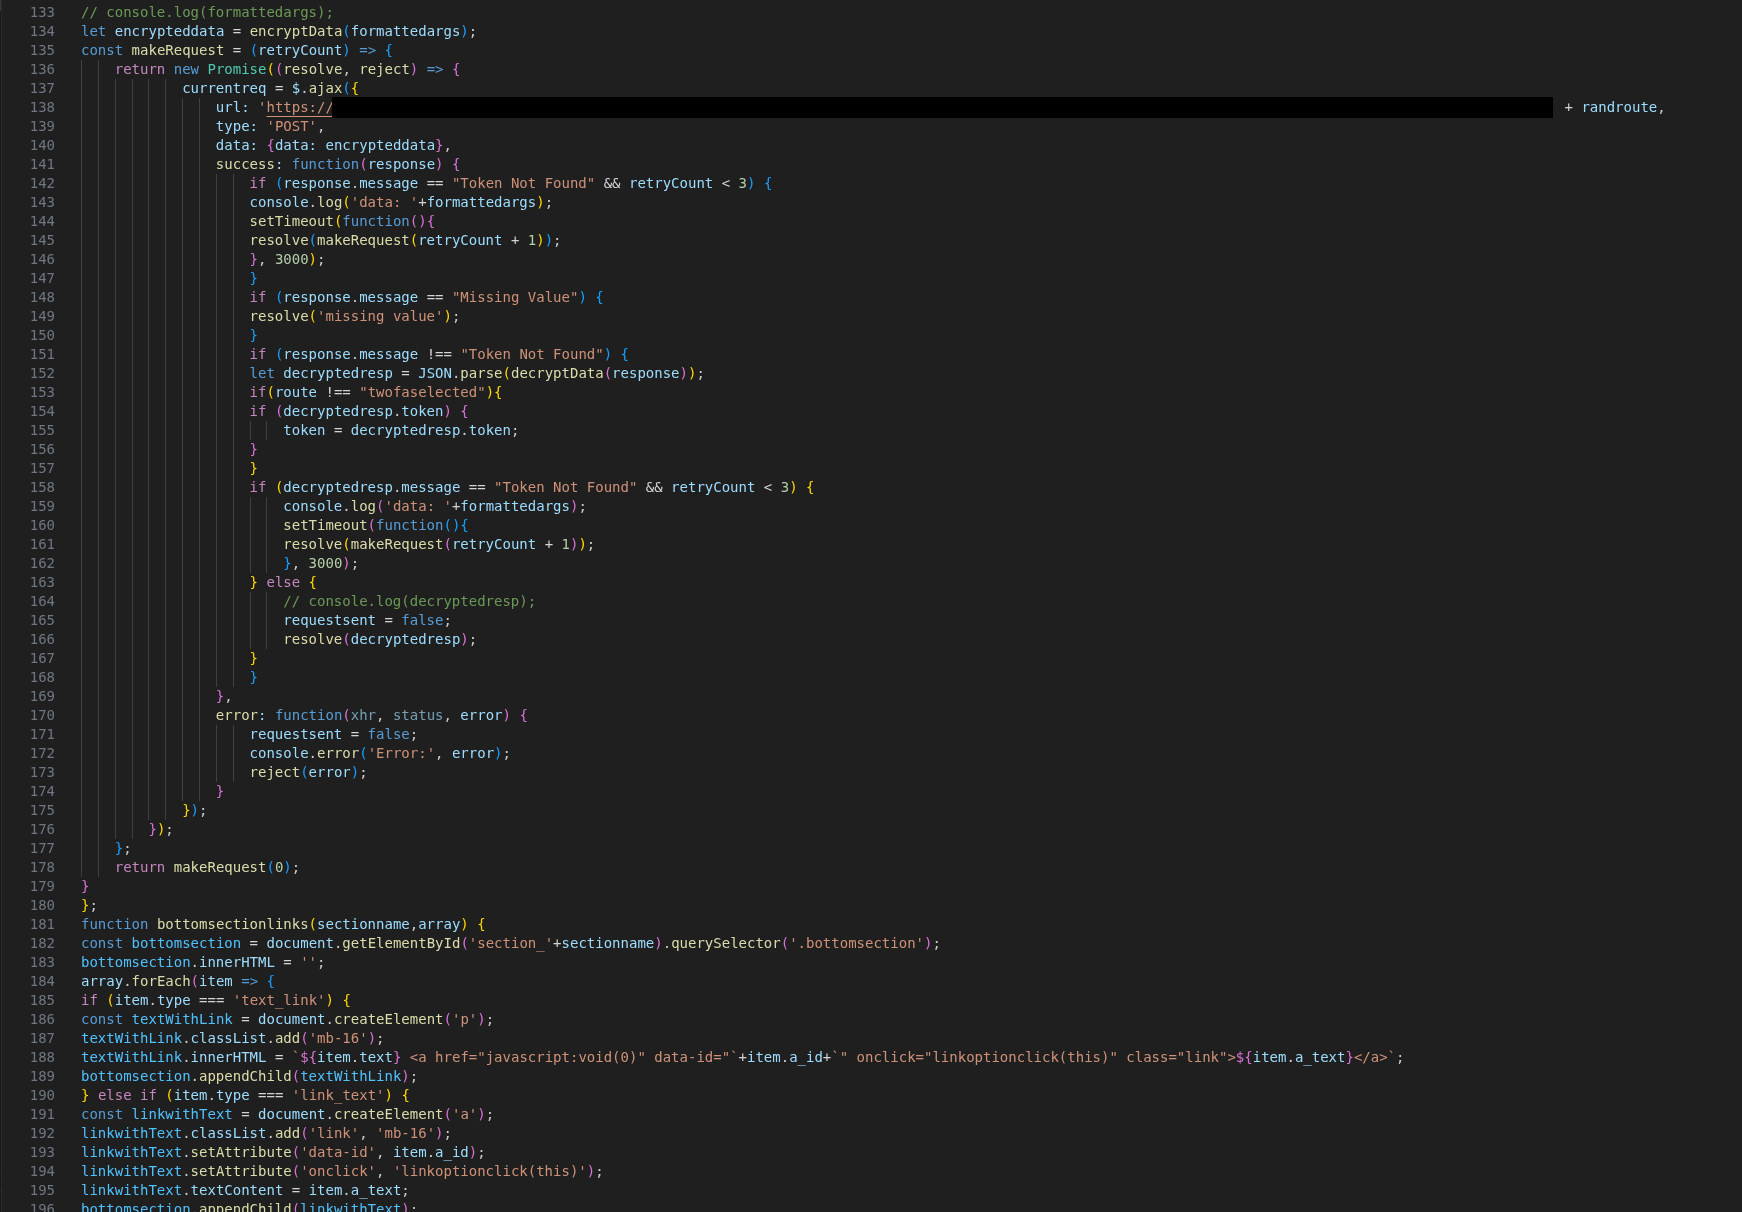The height and width of the screenshot is (1212, 1742).
Task: Click makeRequest(0) in the return statement
Action: [232, 868]
